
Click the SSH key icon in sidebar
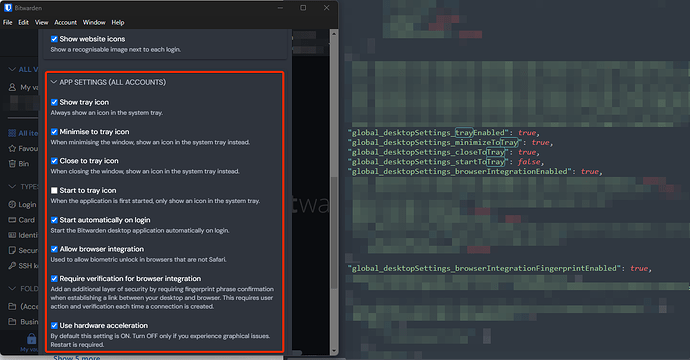[x=12, y=266]
